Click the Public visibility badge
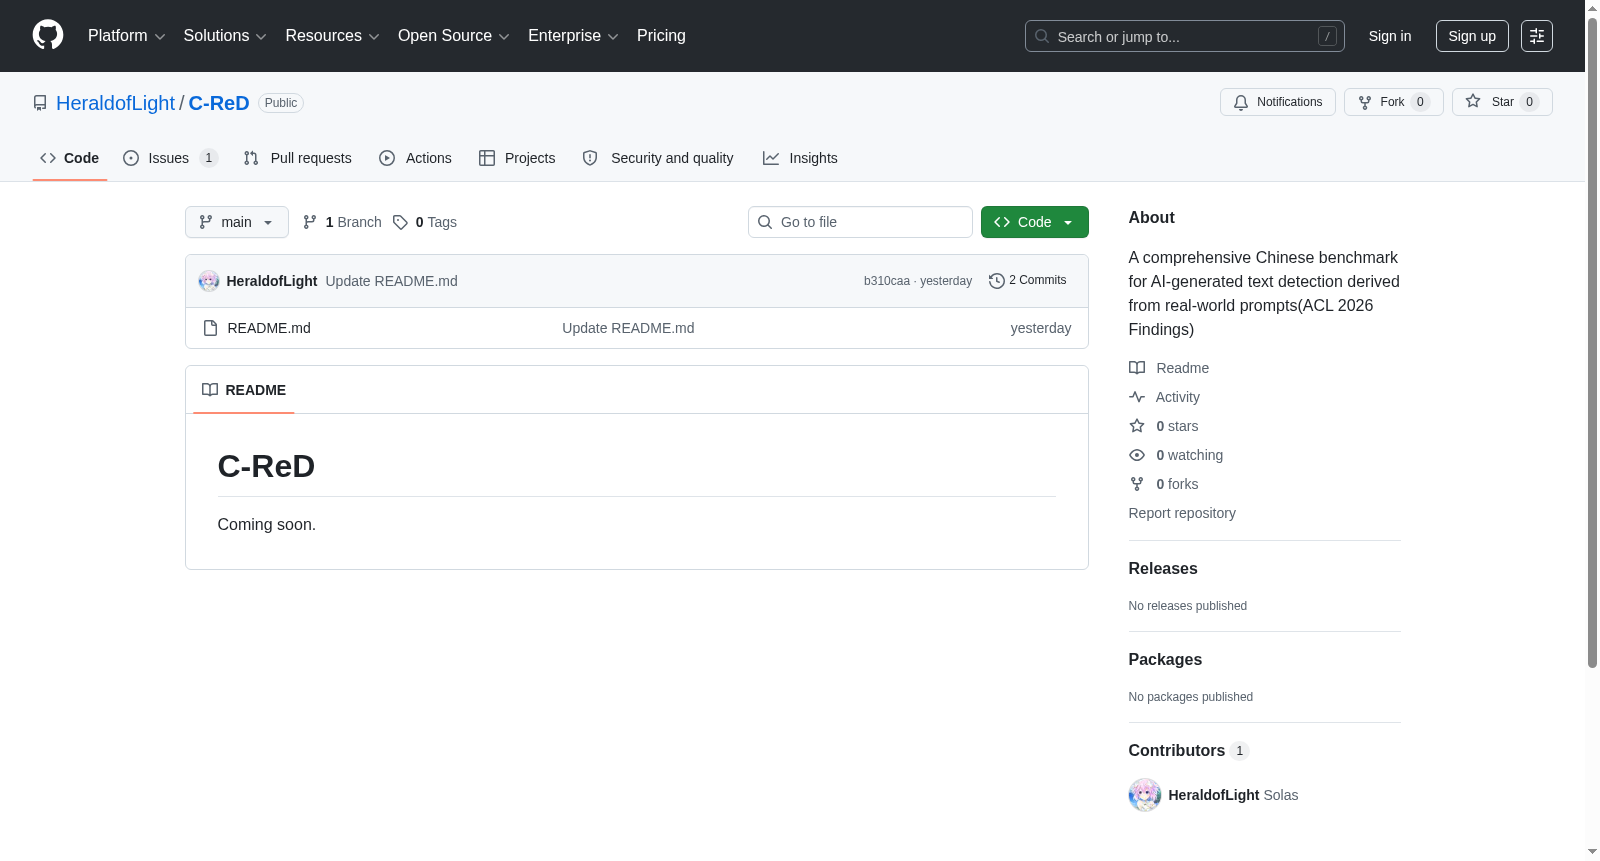Screen dimensions: 1600x861 click(281, 103)
